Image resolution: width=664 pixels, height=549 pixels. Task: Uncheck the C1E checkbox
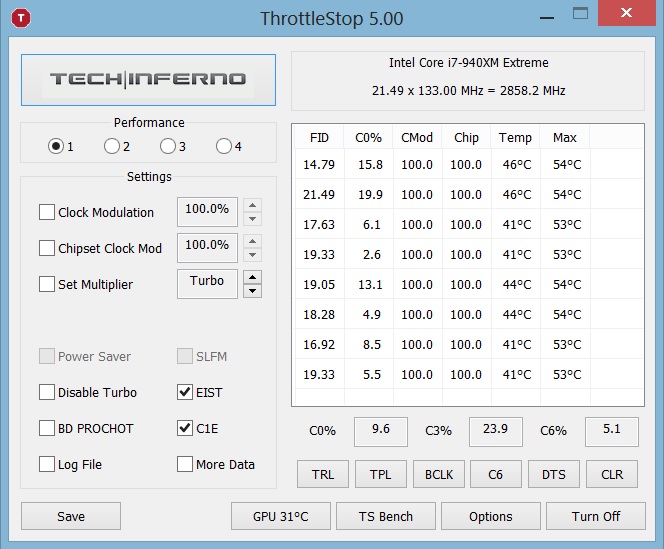tap(185, 428)
